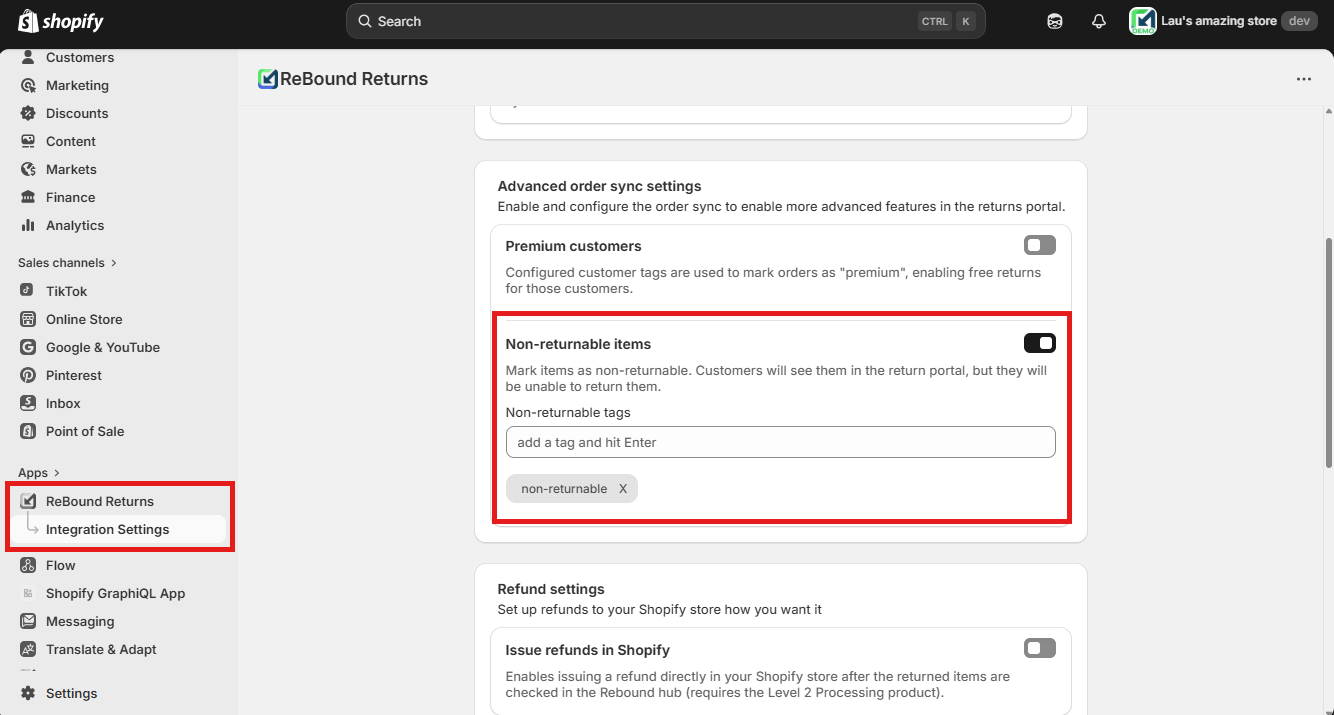
Task: Click the non-returnable tags input field
Action: [781, 442]
